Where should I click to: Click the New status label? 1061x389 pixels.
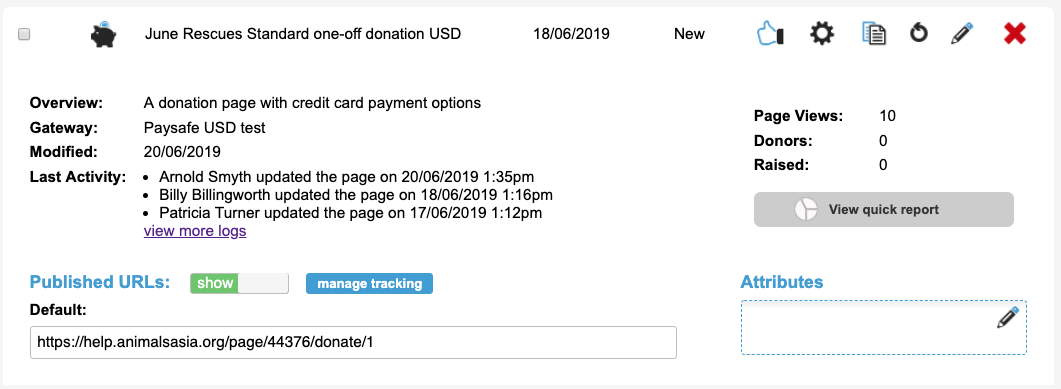point(690,34)
